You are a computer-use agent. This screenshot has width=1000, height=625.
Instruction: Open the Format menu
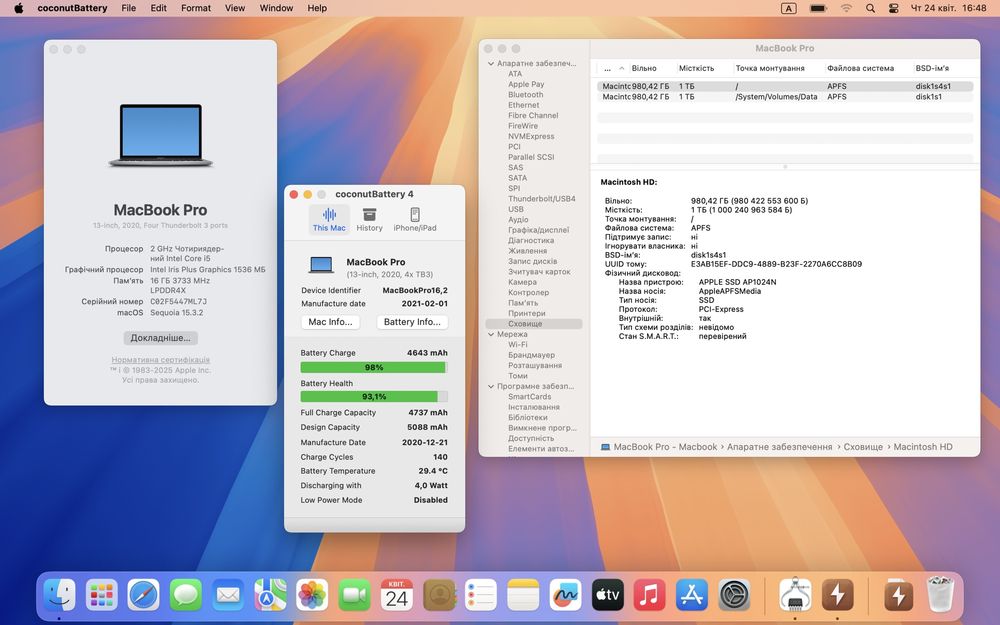(x=196, y=8)
